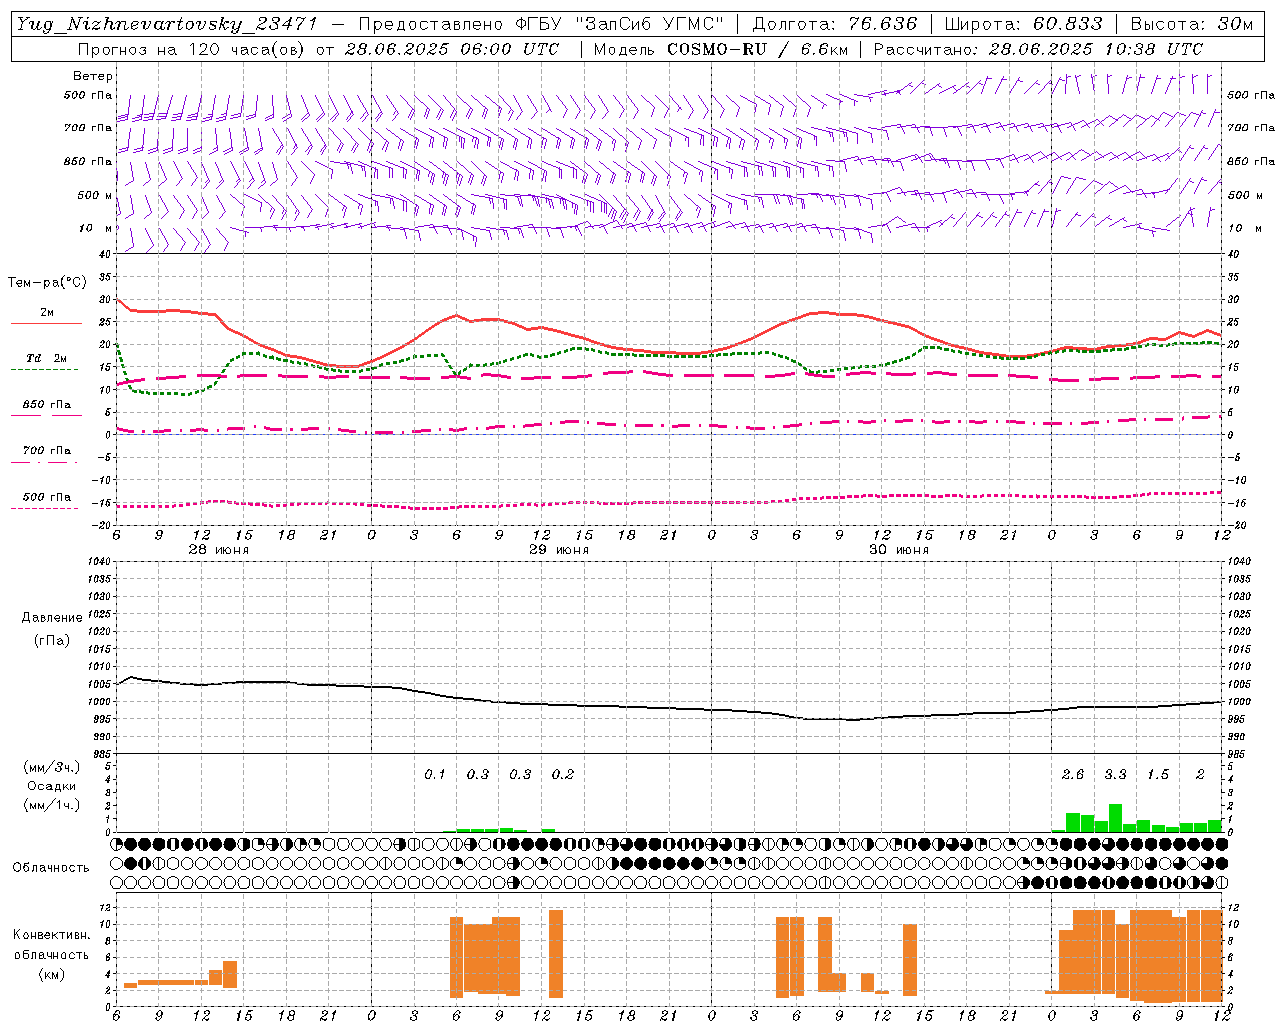The height and width of the screenshot is (1024, 1280).
Task: Click the Рассчитано: 28.06.2025 10:38 UTC text
Action: (x=1038, y=49)
